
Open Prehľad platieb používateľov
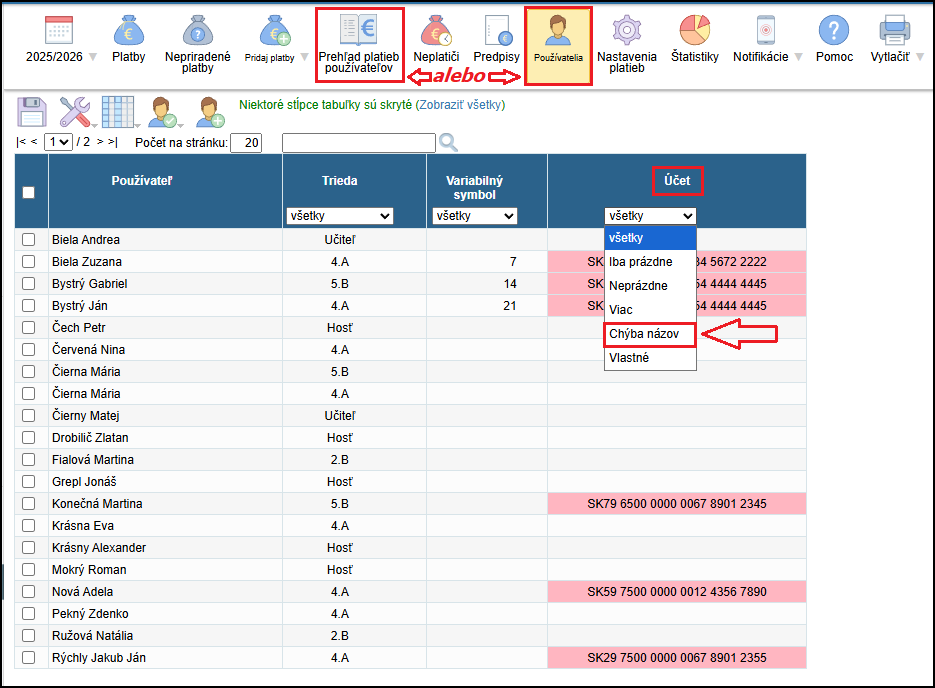coord(359,45)
